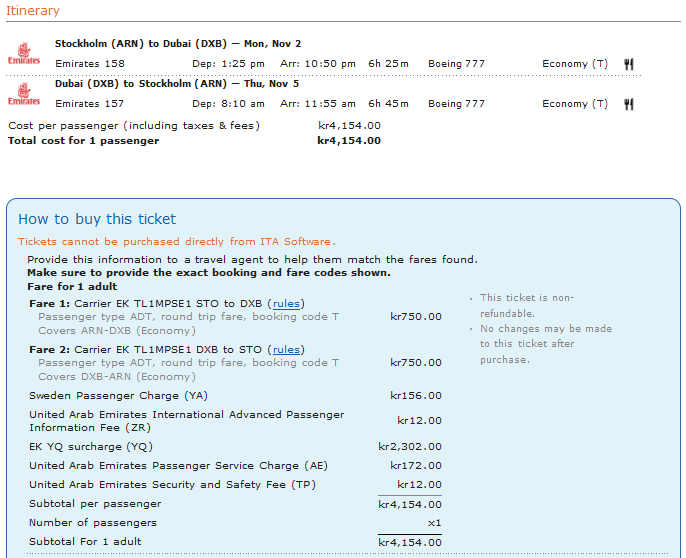Click Covers ARN-DXB (Economy) text

pos(117,331)
